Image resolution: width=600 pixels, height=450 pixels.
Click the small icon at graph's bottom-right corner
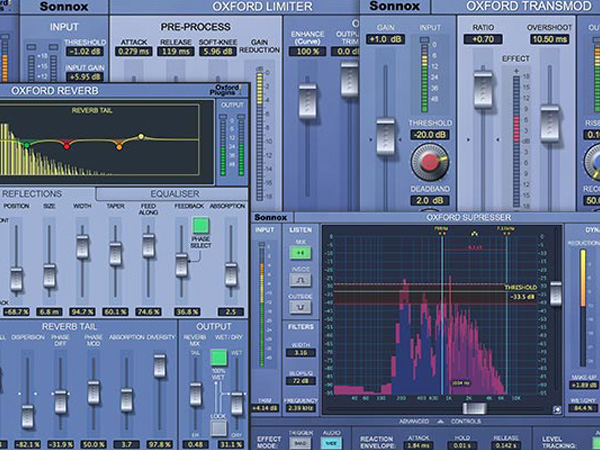pyautogui.click(x=556, y=409)
